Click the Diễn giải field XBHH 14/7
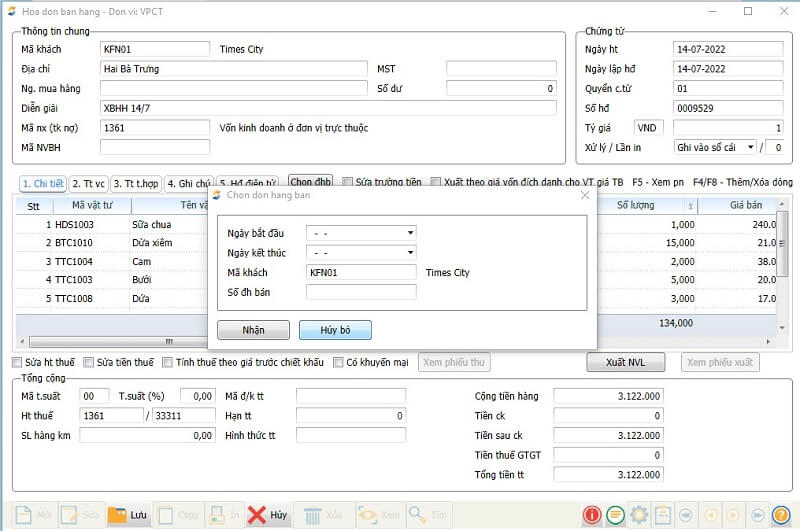Image resolution: width=800 pixels, height=531 pixels. click(328, 108)
